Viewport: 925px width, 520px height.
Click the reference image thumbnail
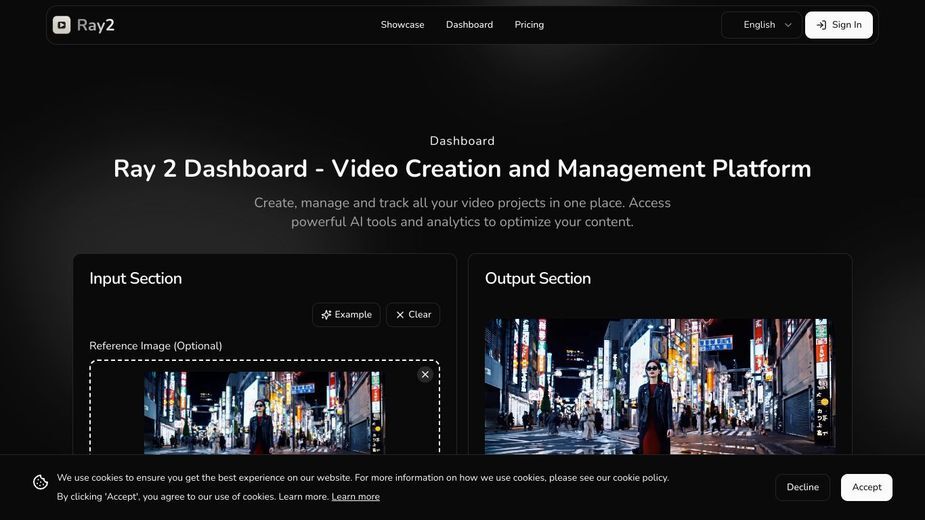[x=264, y=413]
